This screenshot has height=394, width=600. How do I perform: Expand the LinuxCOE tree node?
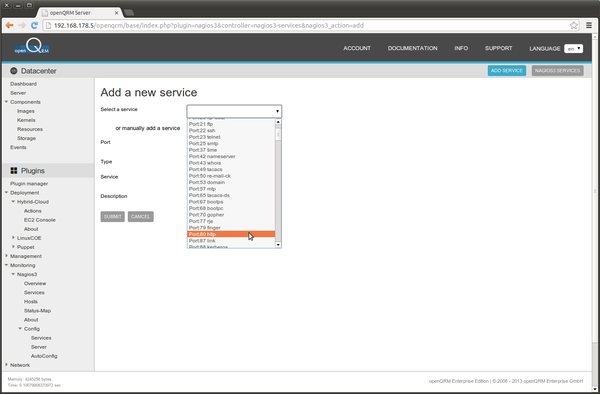click(13, 238)
